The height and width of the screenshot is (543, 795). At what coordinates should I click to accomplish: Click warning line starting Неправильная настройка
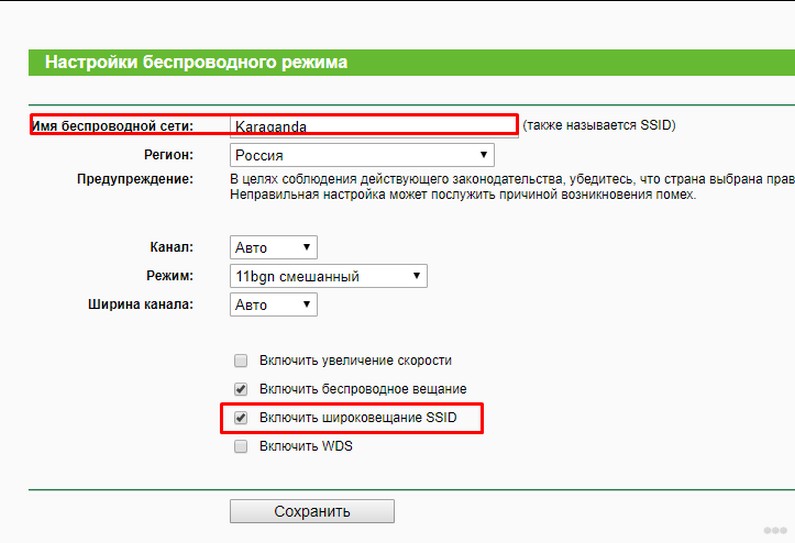click(x=463, y=194)
